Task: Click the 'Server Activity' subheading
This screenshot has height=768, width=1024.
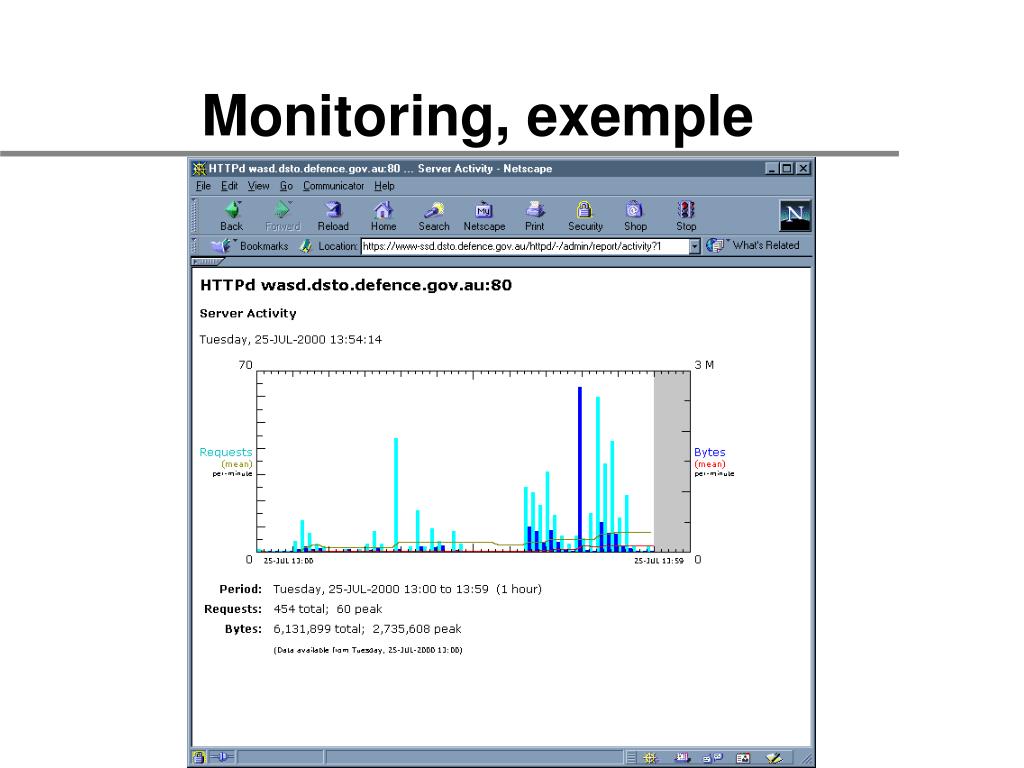Action: click(248, 313)
